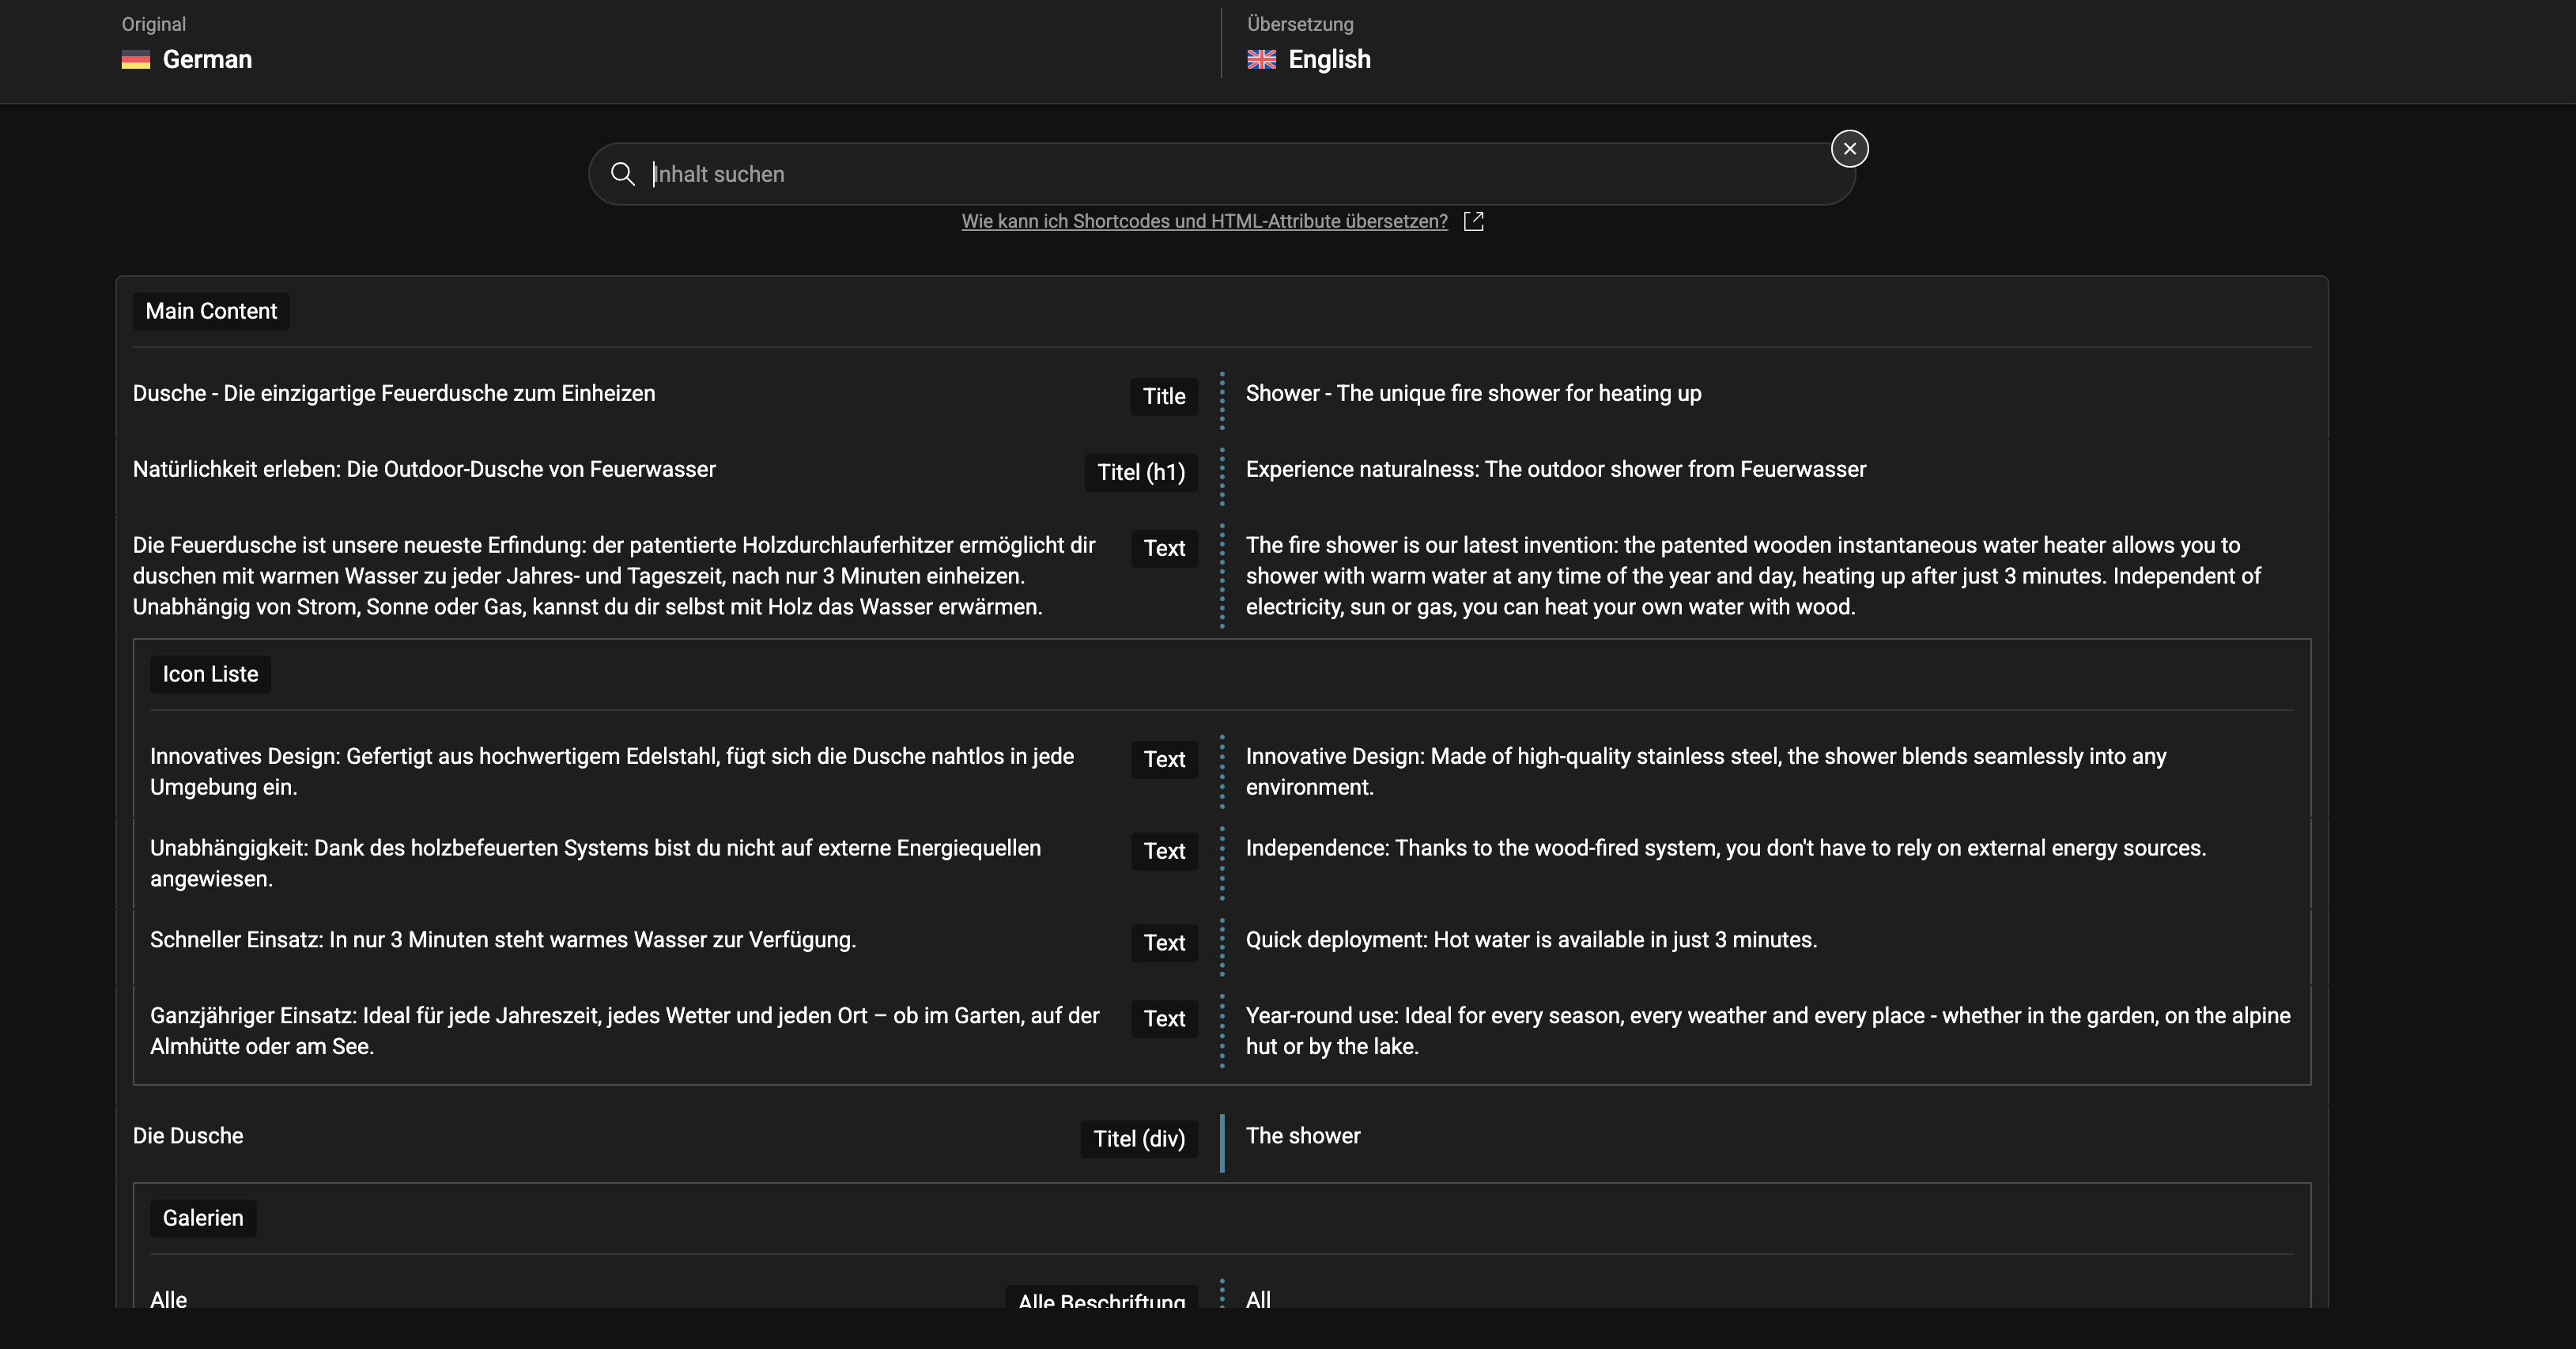The image size is (2576, 1349).
Task: Edit 'The shower' translation field
Action: (x=1303, y=1136)
